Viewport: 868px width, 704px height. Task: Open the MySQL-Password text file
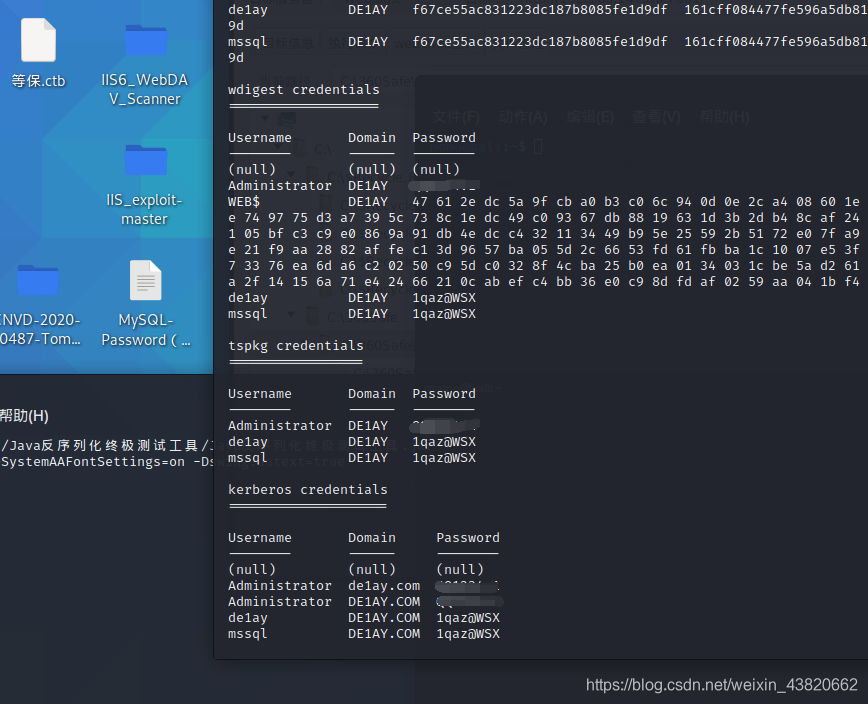pos(146,304)
